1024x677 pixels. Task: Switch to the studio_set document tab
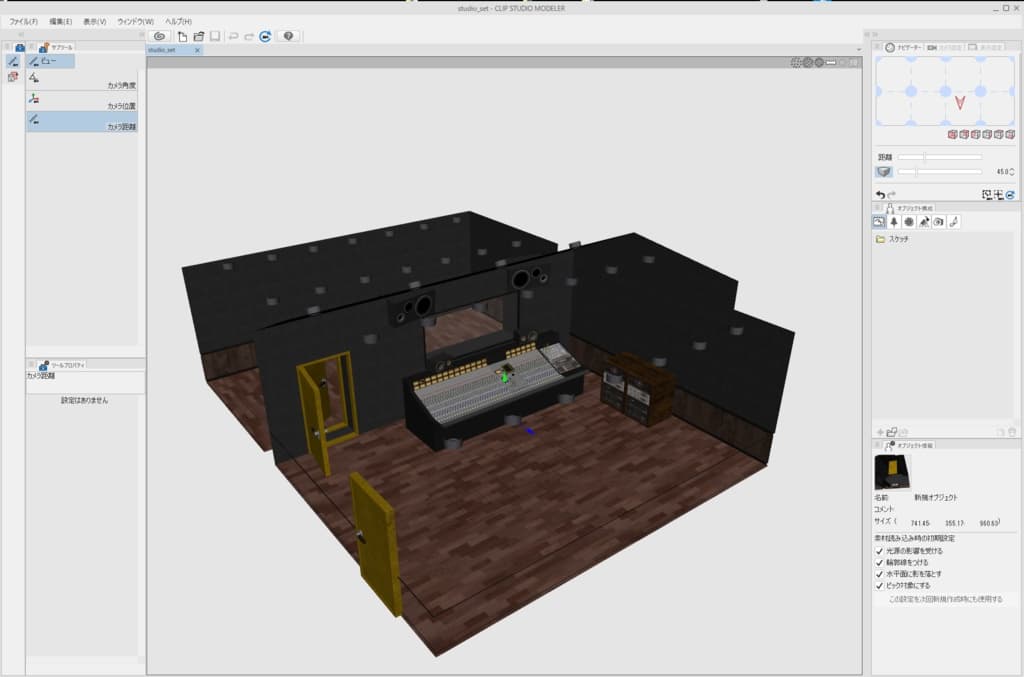click(163, 49)
